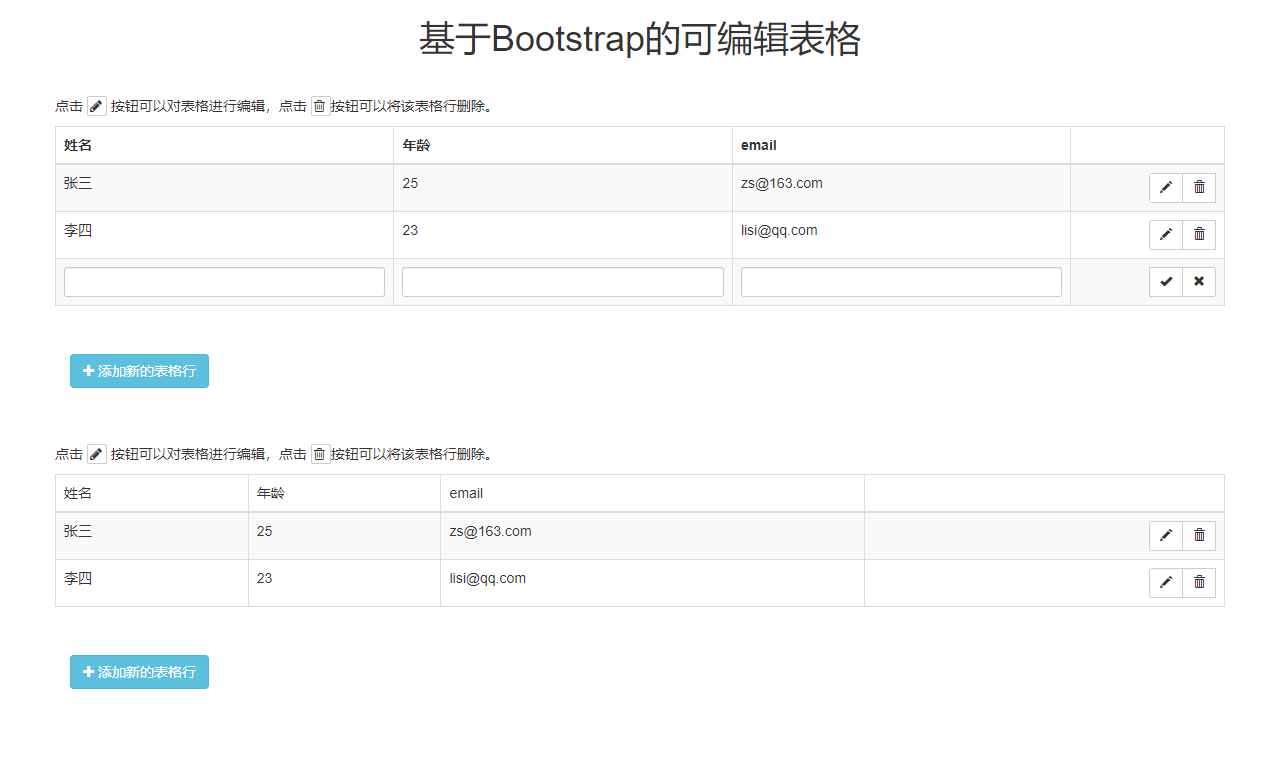Click the name 张三 in the second table
Image resolution: width=1269 pixels, height=764 pixels.
pos(78,531)
